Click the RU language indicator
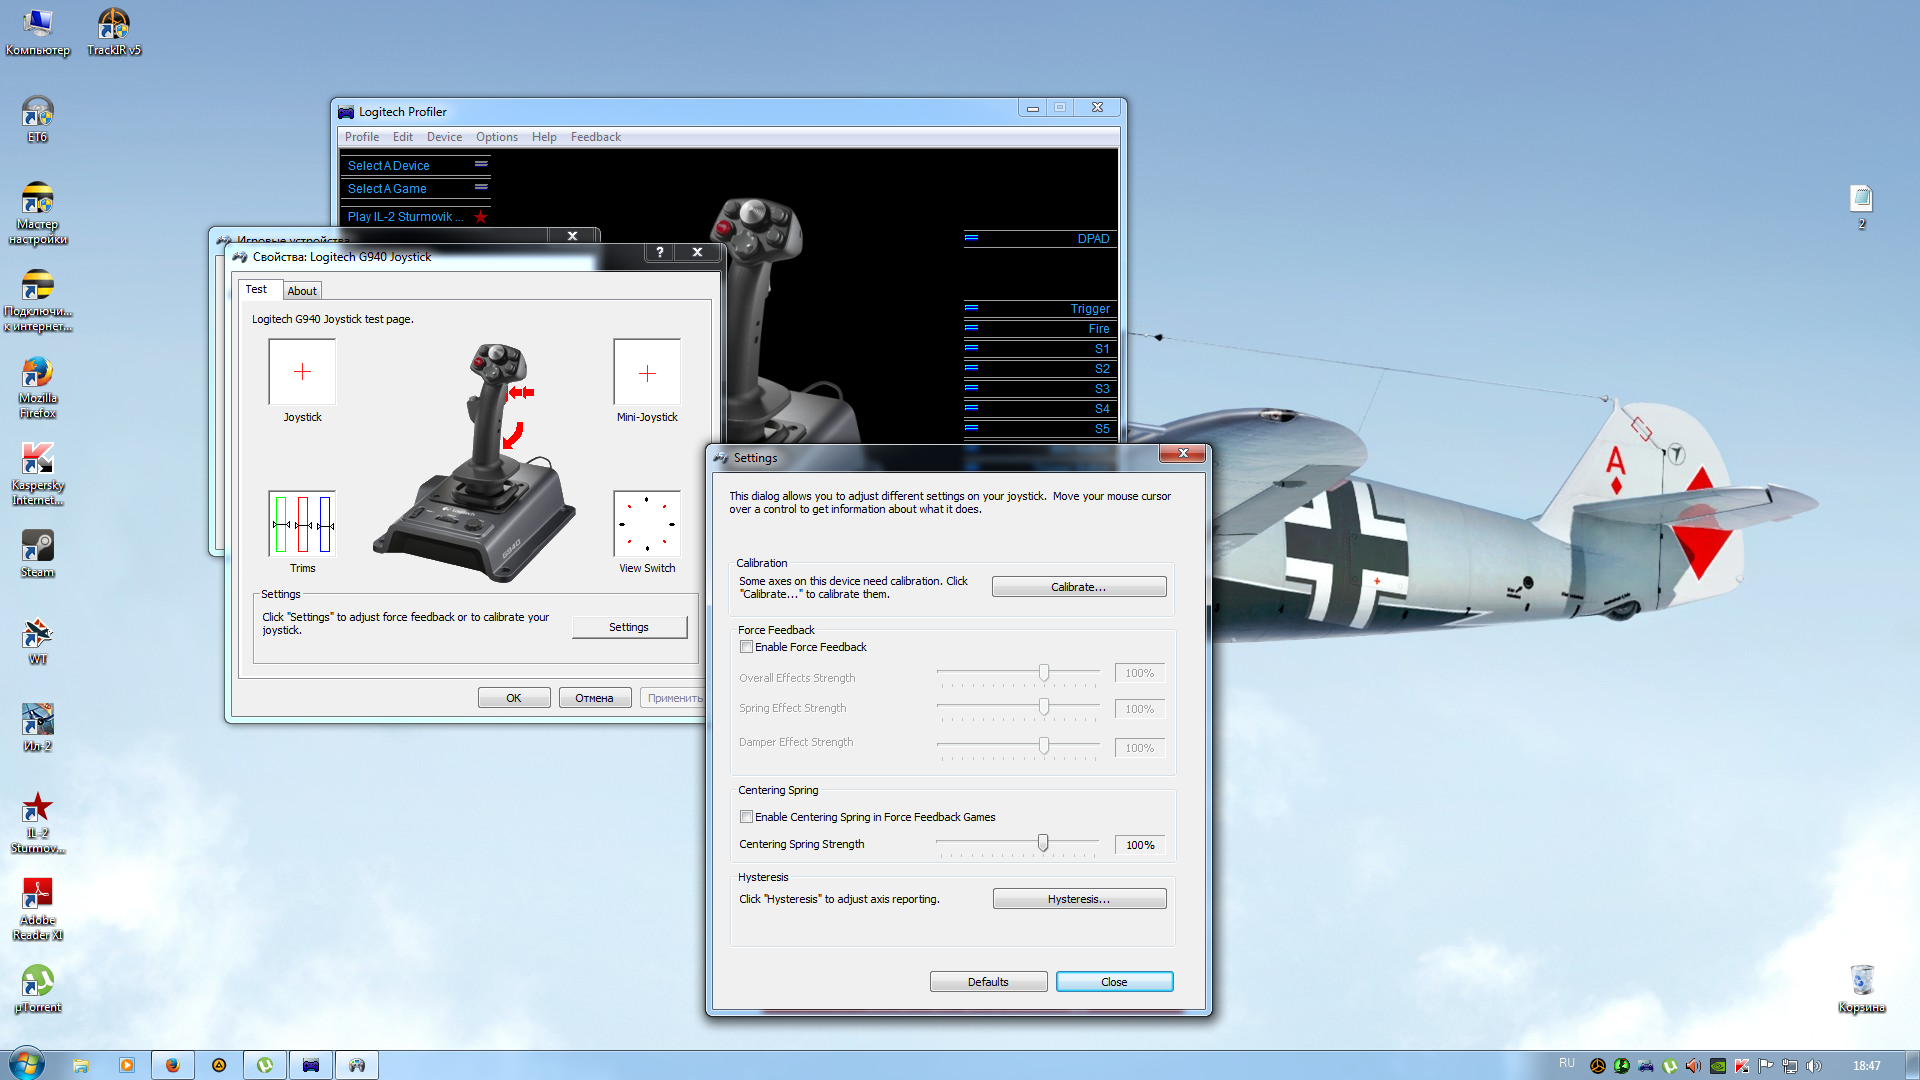Screen dimensions: 1920x1080 pyautogui.click(x=1566, y=1064)
